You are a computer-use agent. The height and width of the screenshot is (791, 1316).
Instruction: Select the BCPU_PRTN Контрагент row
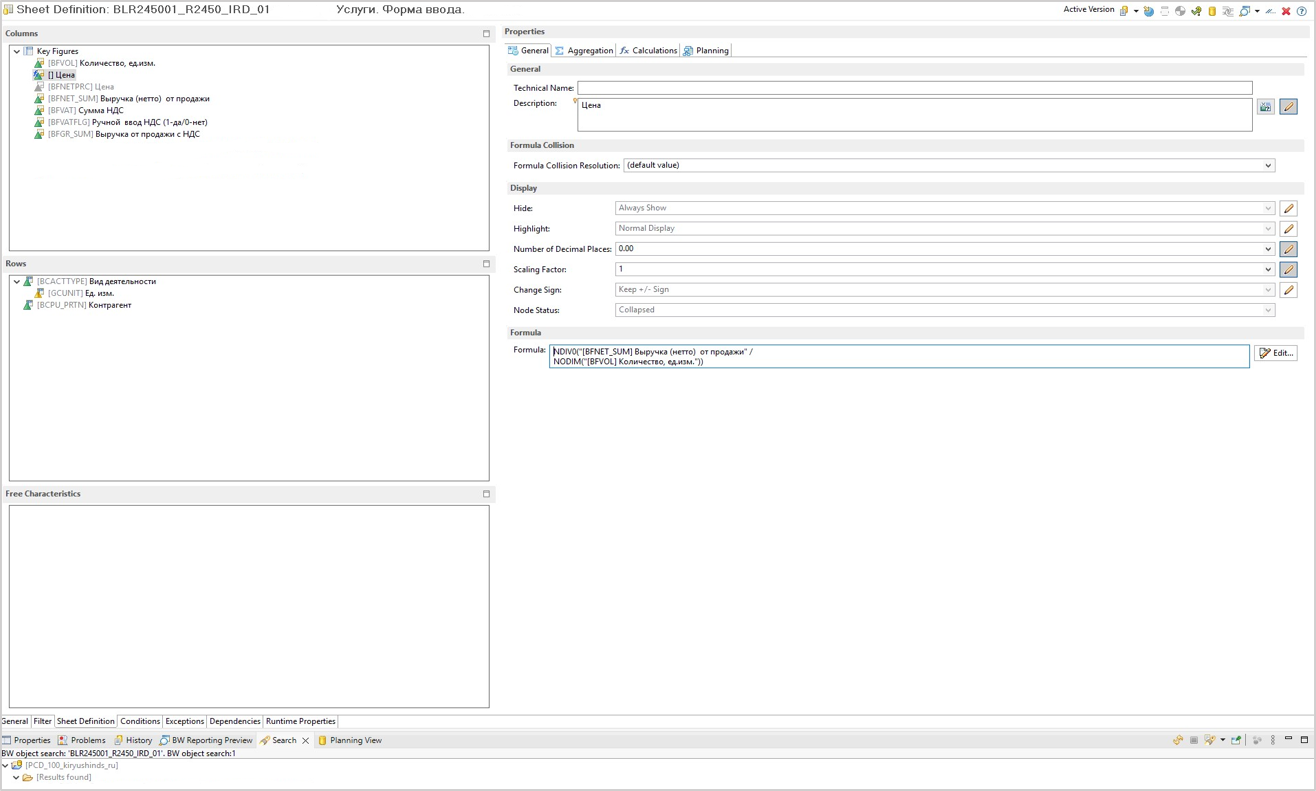coord(84,306)
